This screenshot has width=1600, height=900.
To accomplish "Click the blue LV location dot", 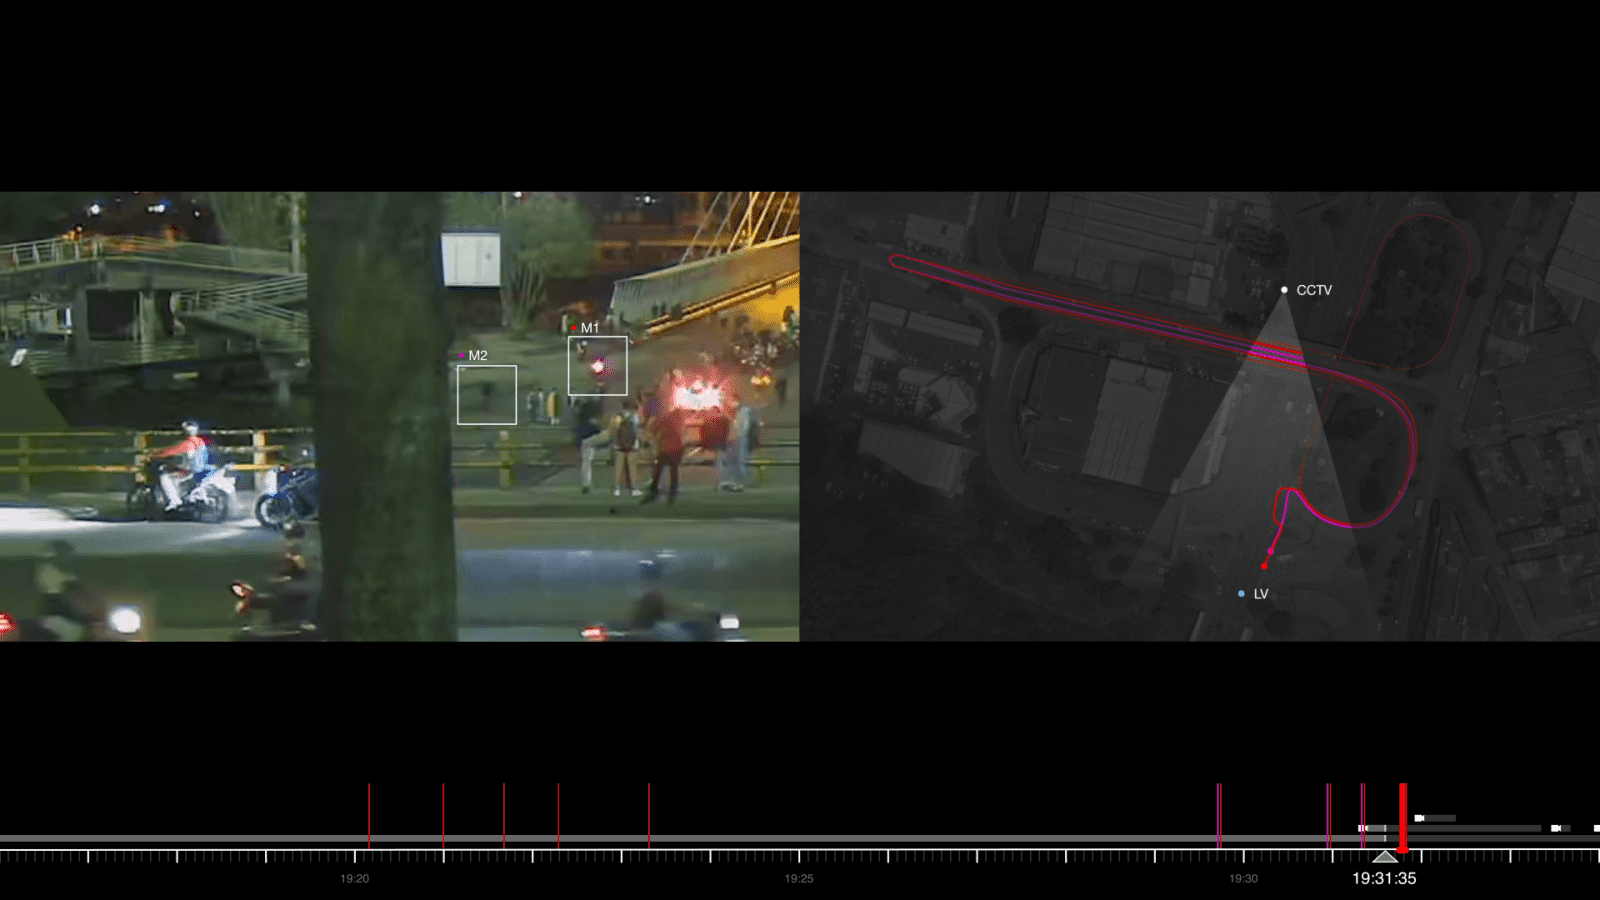I will pyautogui.click(x=1241, y=594).
